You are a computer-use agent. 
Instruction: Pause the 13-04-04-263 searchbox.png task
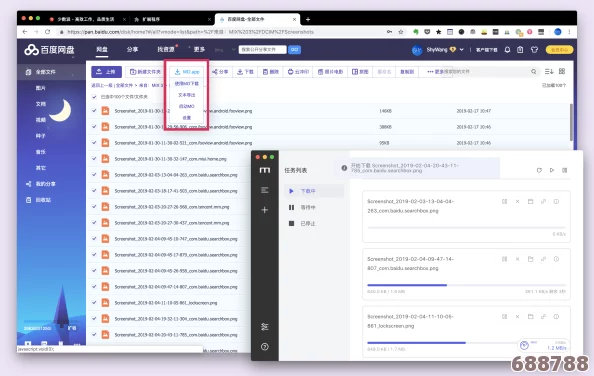click(x=504, y=201)
